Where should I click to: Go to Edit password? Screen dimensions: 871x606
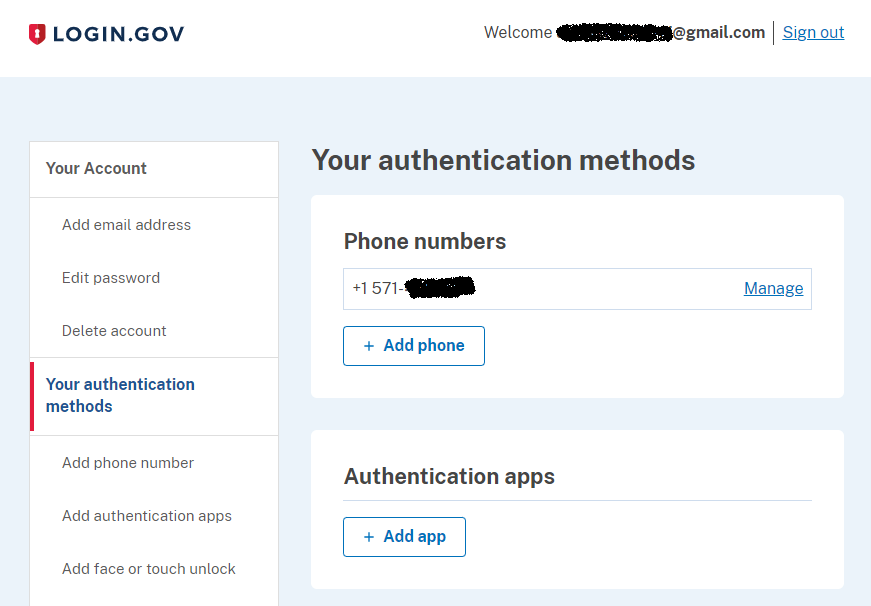[x=111, y=278]
